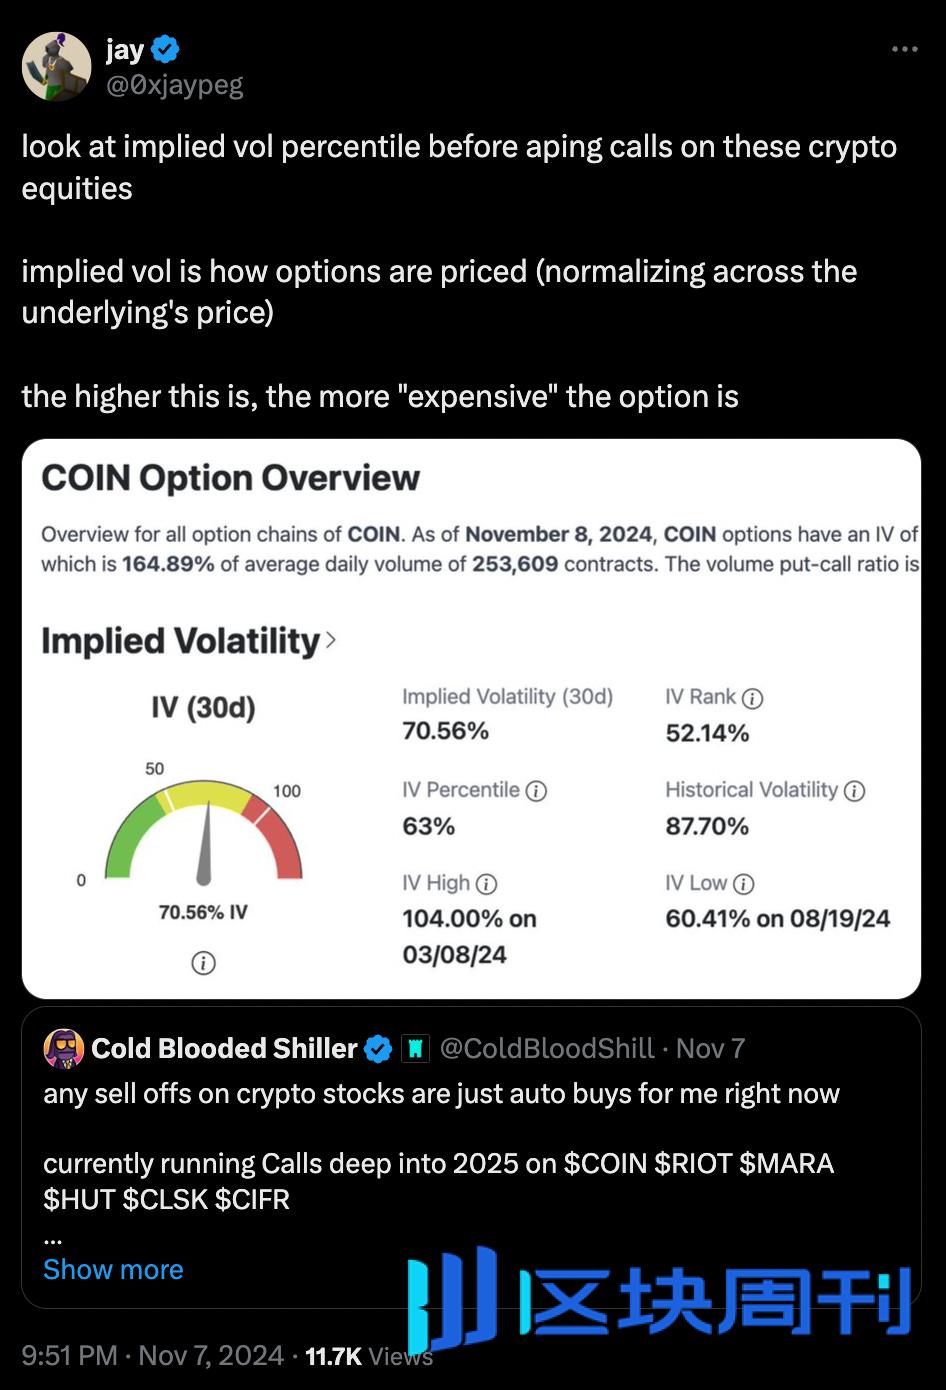Click Cold Blooded Shiller's verified badge
The height and width of the screenshot is (1390, 946).
point(378,1048)
